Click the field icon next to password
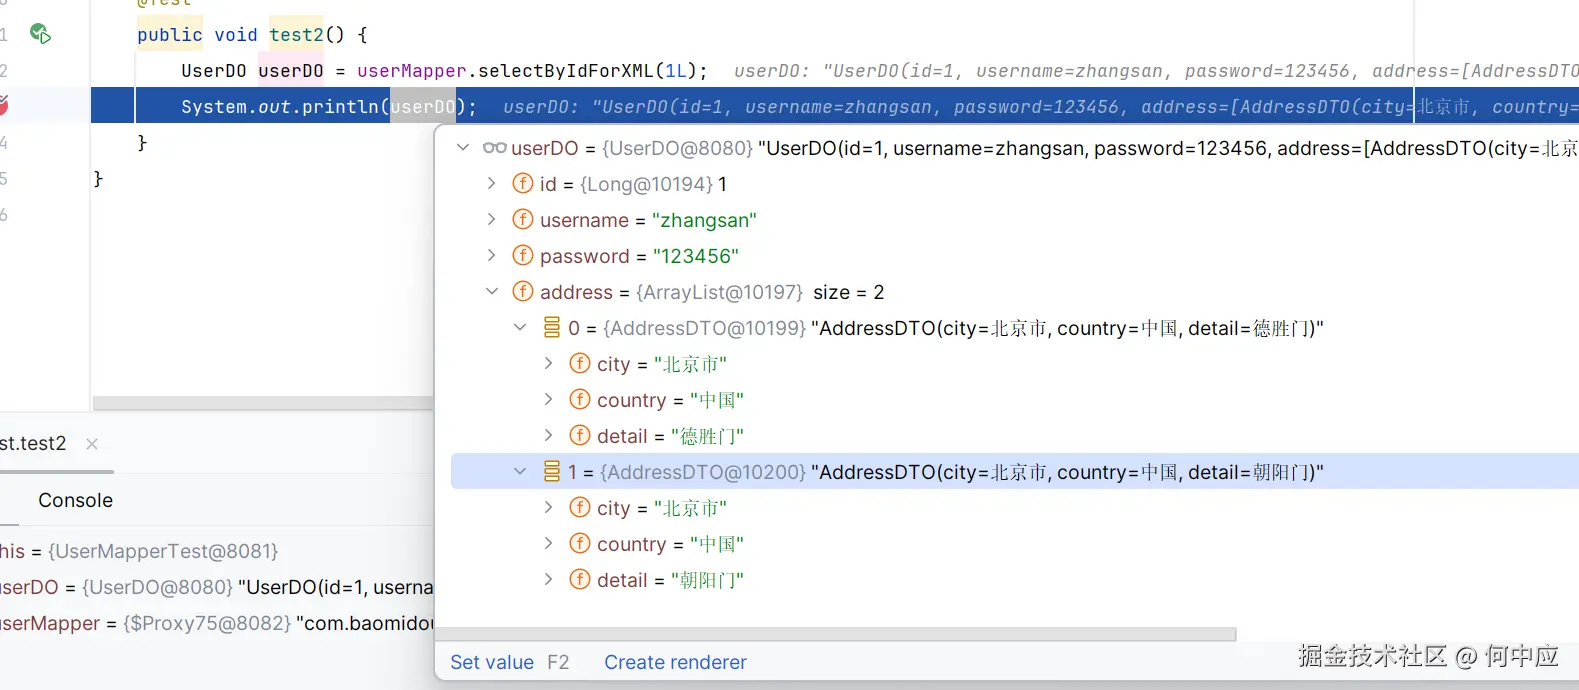Screen dimensions: 1579x690 pyautogui.click(x=522, y=256)
